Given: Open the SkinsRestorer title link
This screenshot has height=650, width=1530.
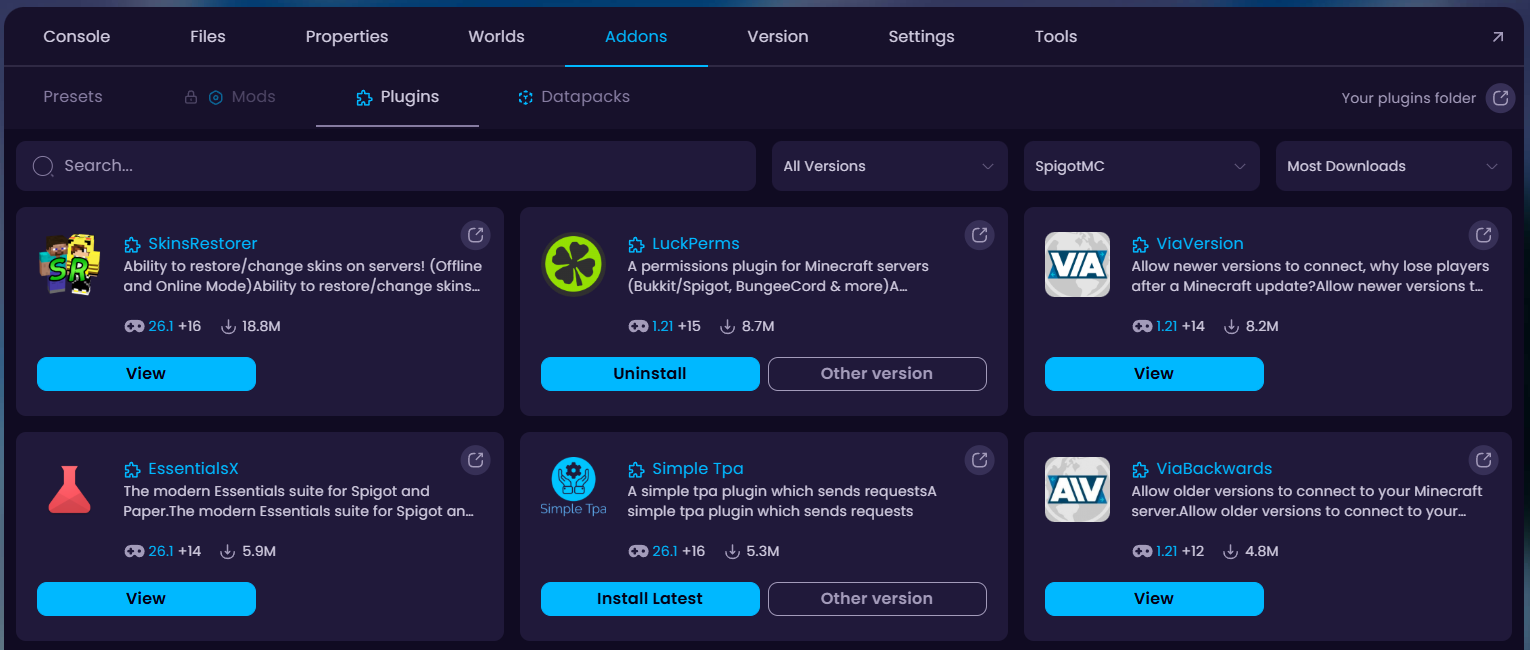Looking at the screenshot, I should [x=203, y=244].
